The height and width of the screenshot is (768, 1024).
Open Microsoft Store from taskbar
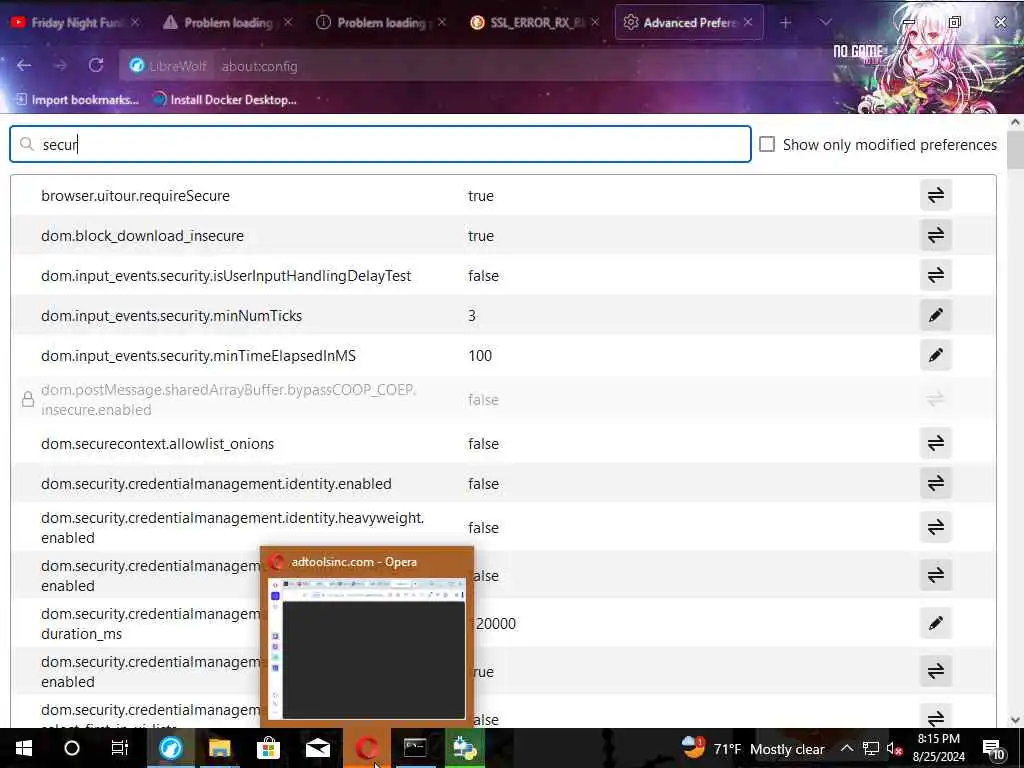coord(268,748)
